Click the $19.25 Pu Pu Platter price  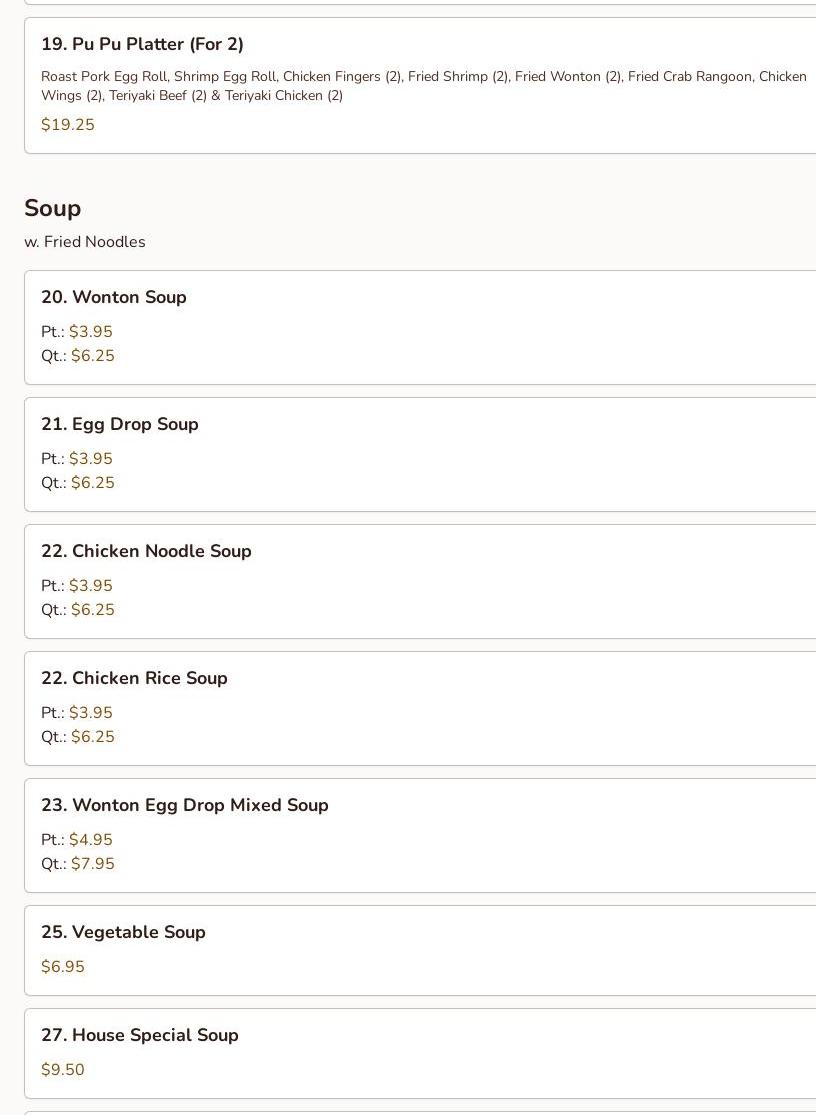[68, 125]
